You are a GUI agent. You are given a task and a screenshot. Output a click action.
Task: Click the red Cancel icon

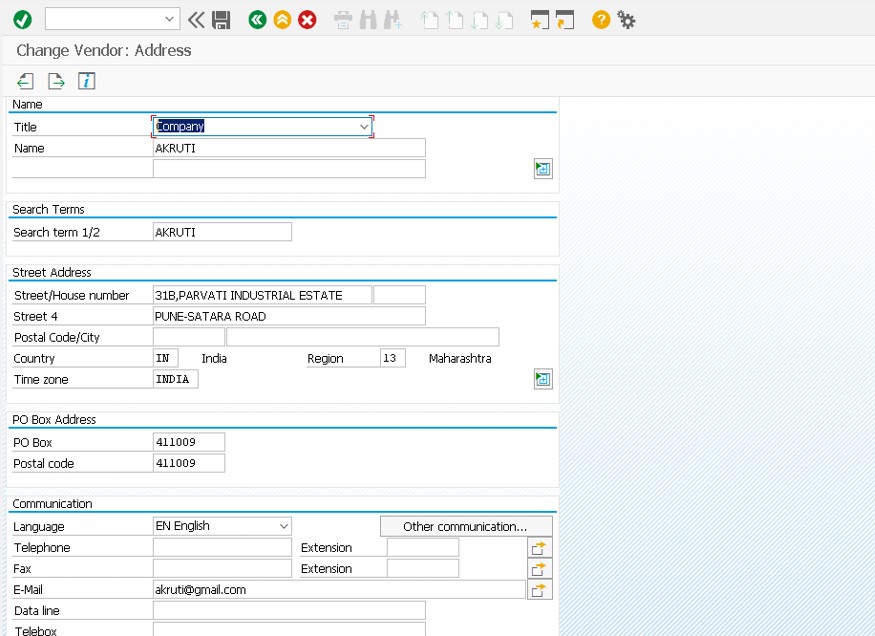pos(307,20)
